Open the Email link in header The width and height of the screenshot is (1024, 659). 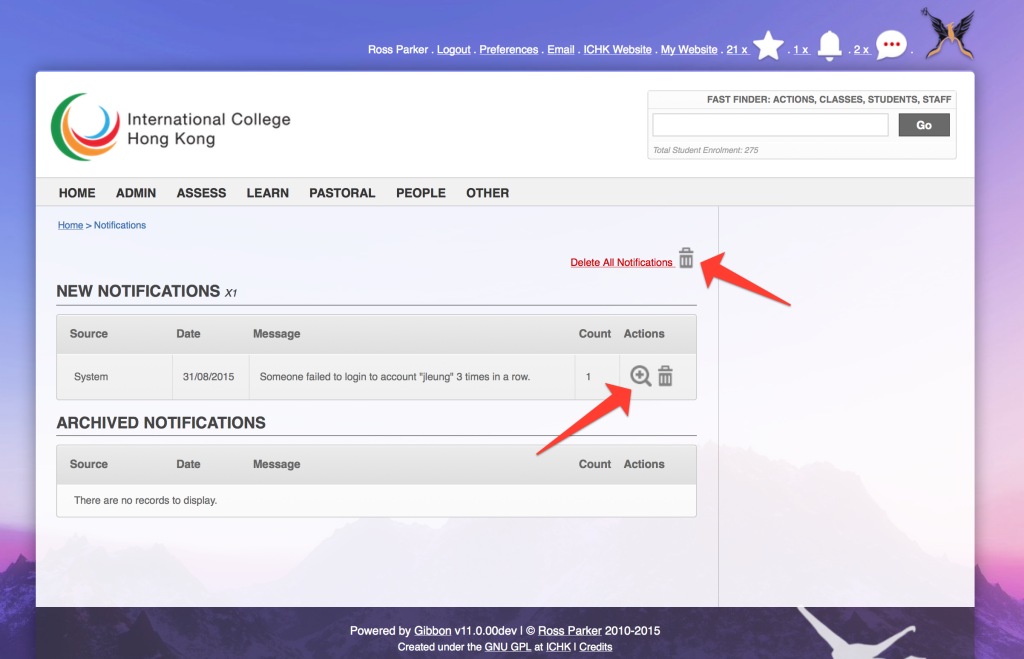(x=561, y=50)
